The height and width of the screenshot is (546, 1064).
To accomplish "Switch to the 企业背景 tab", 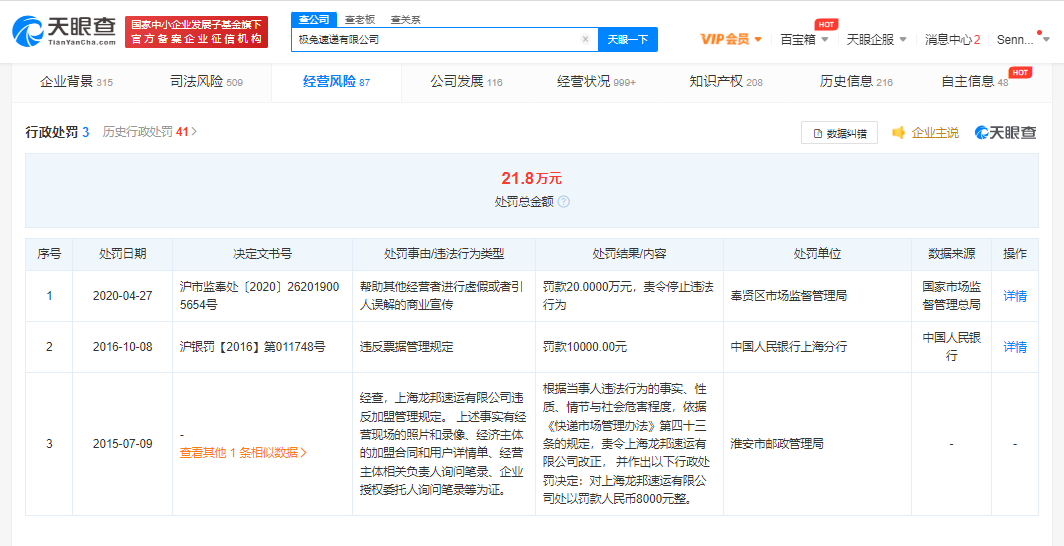I will coord(77,83).
